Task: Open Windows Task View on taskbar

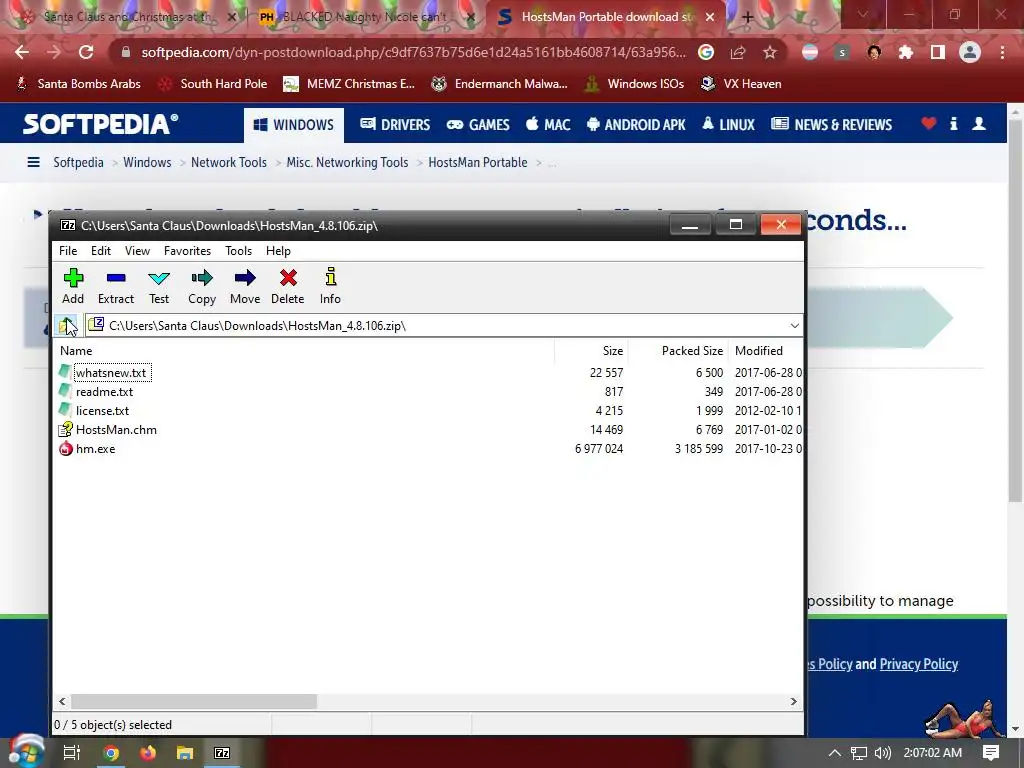Action: click(x=72, y=753)
